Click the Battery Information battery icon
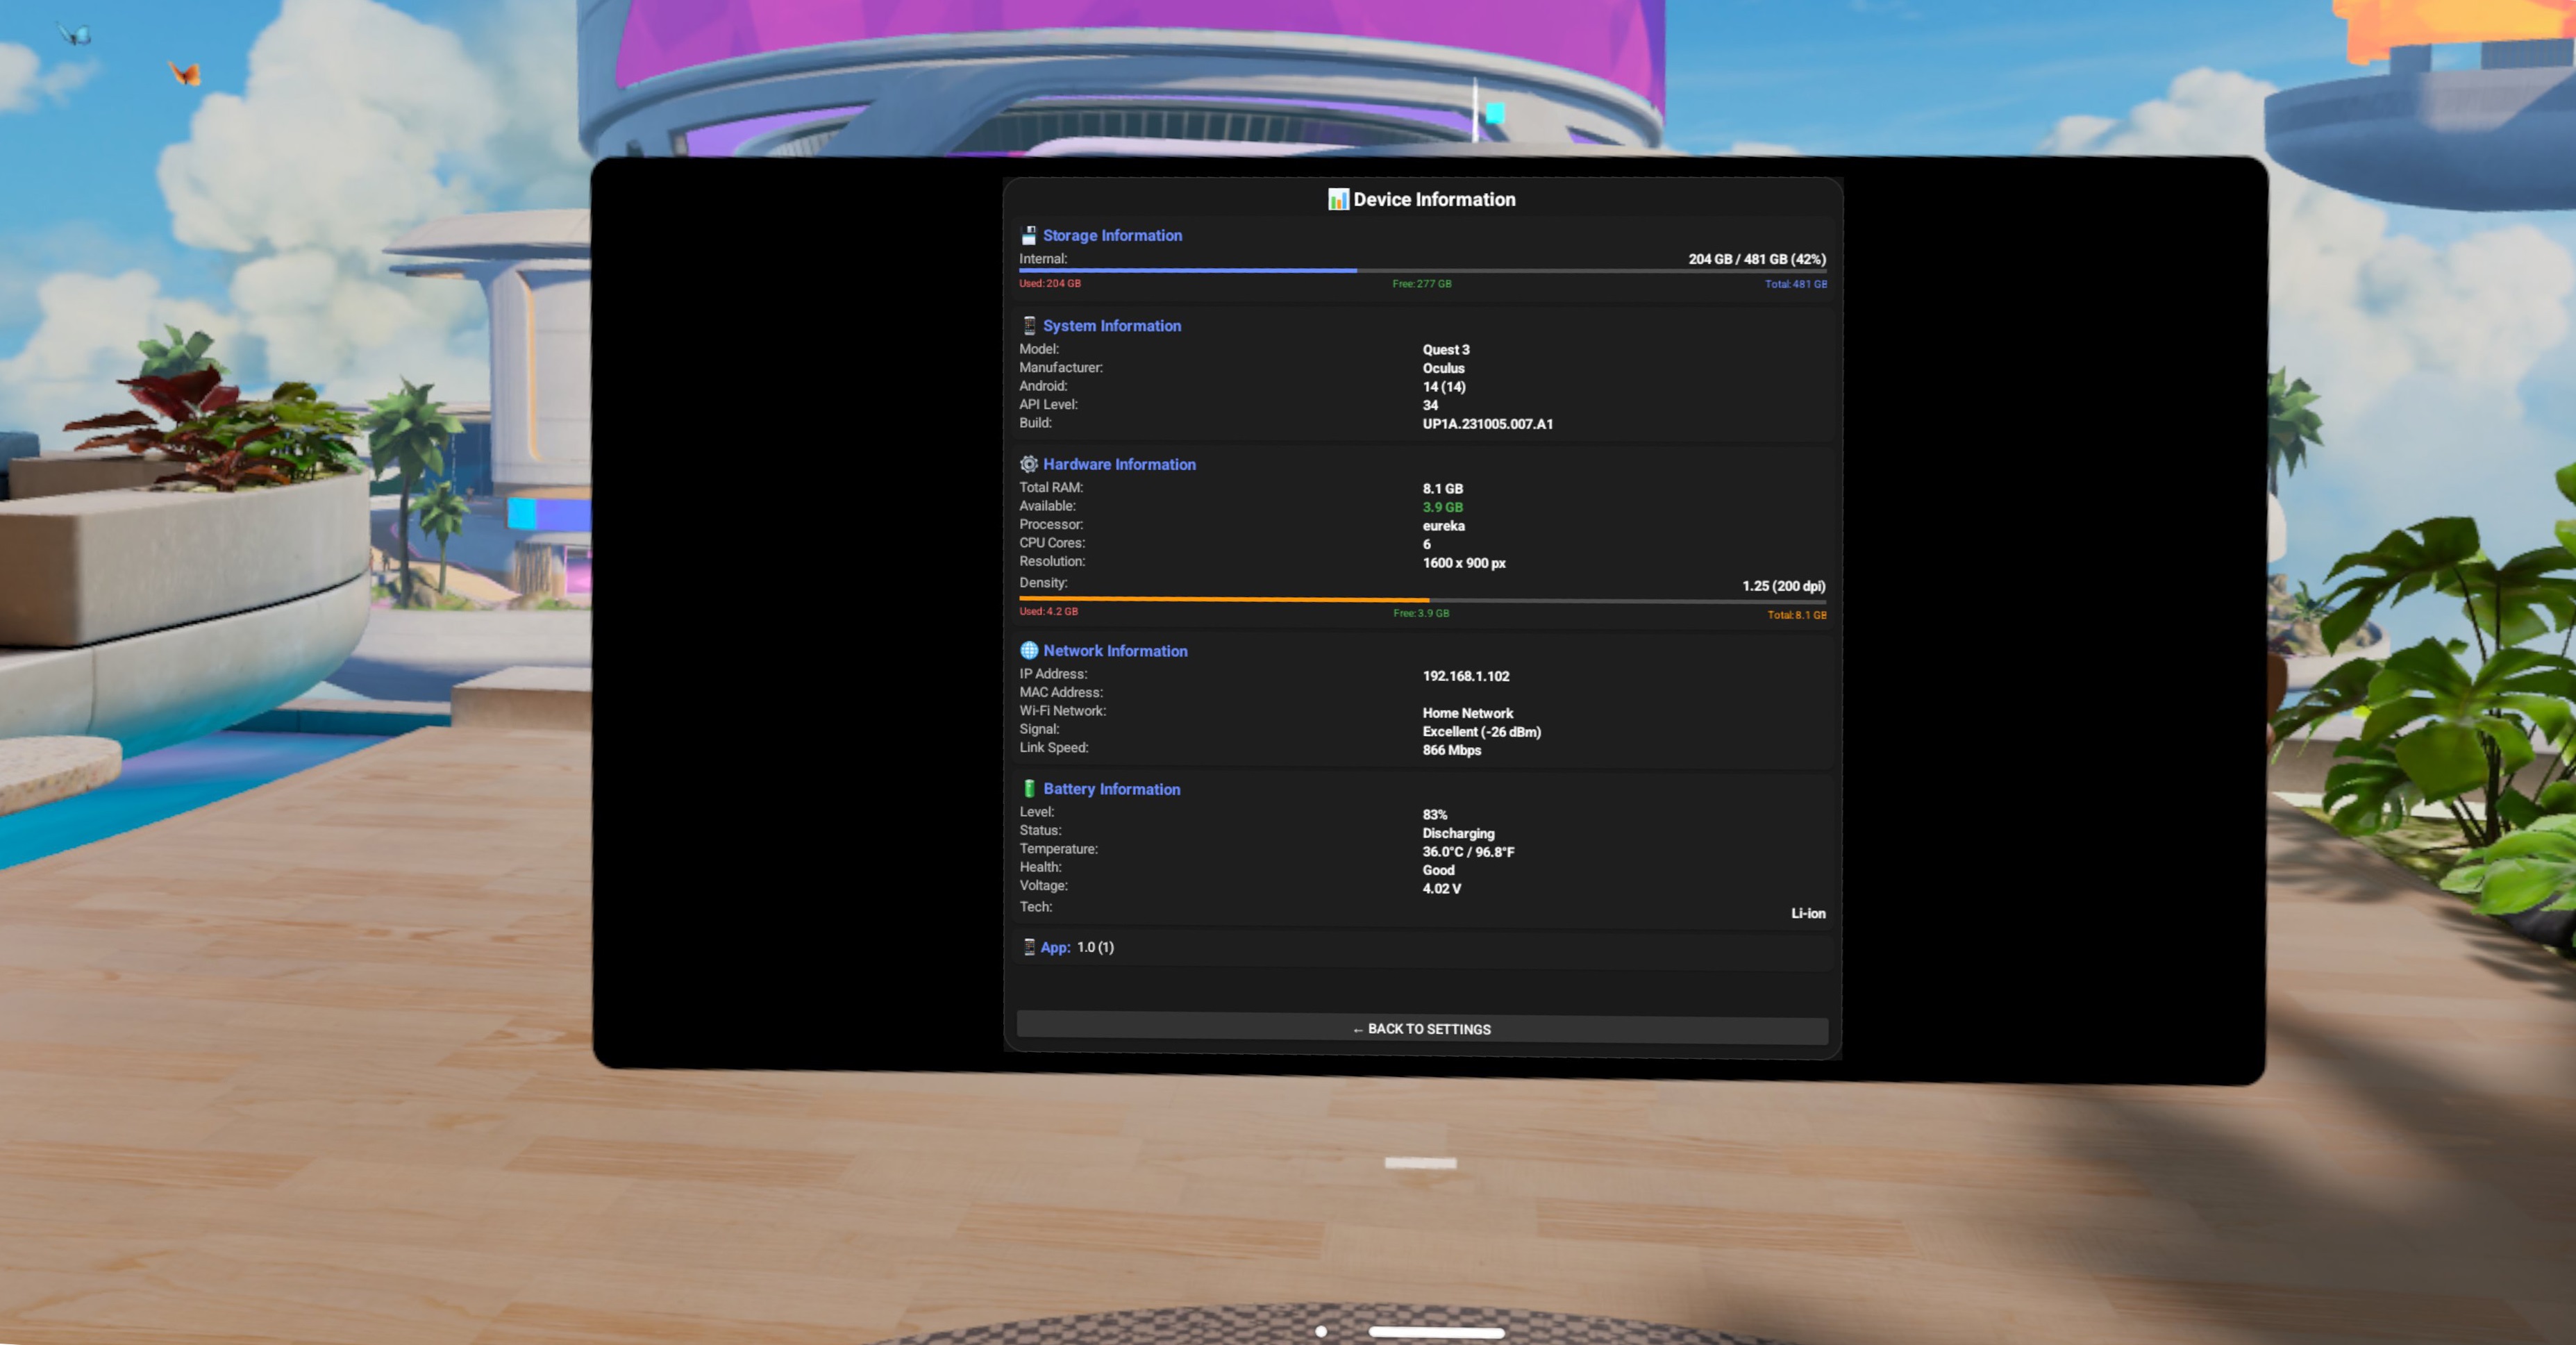2576x1345 pixels. (1029, 788)
